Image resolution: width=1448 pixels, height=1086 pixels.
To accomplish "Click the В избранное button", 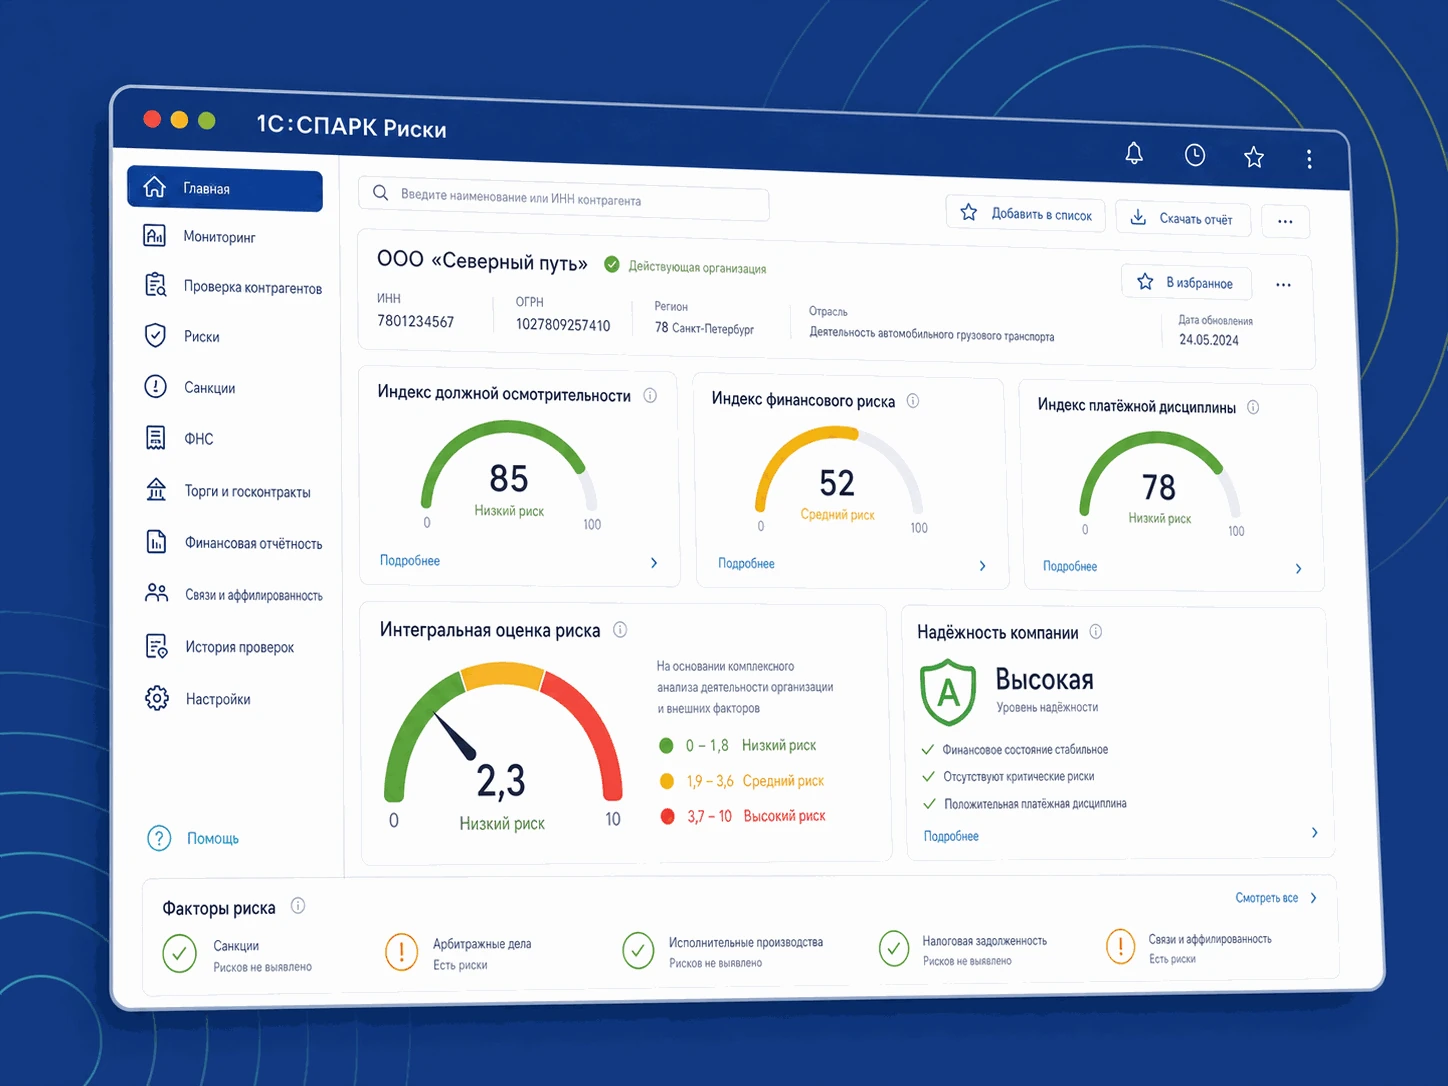I will click(1186, 283).
